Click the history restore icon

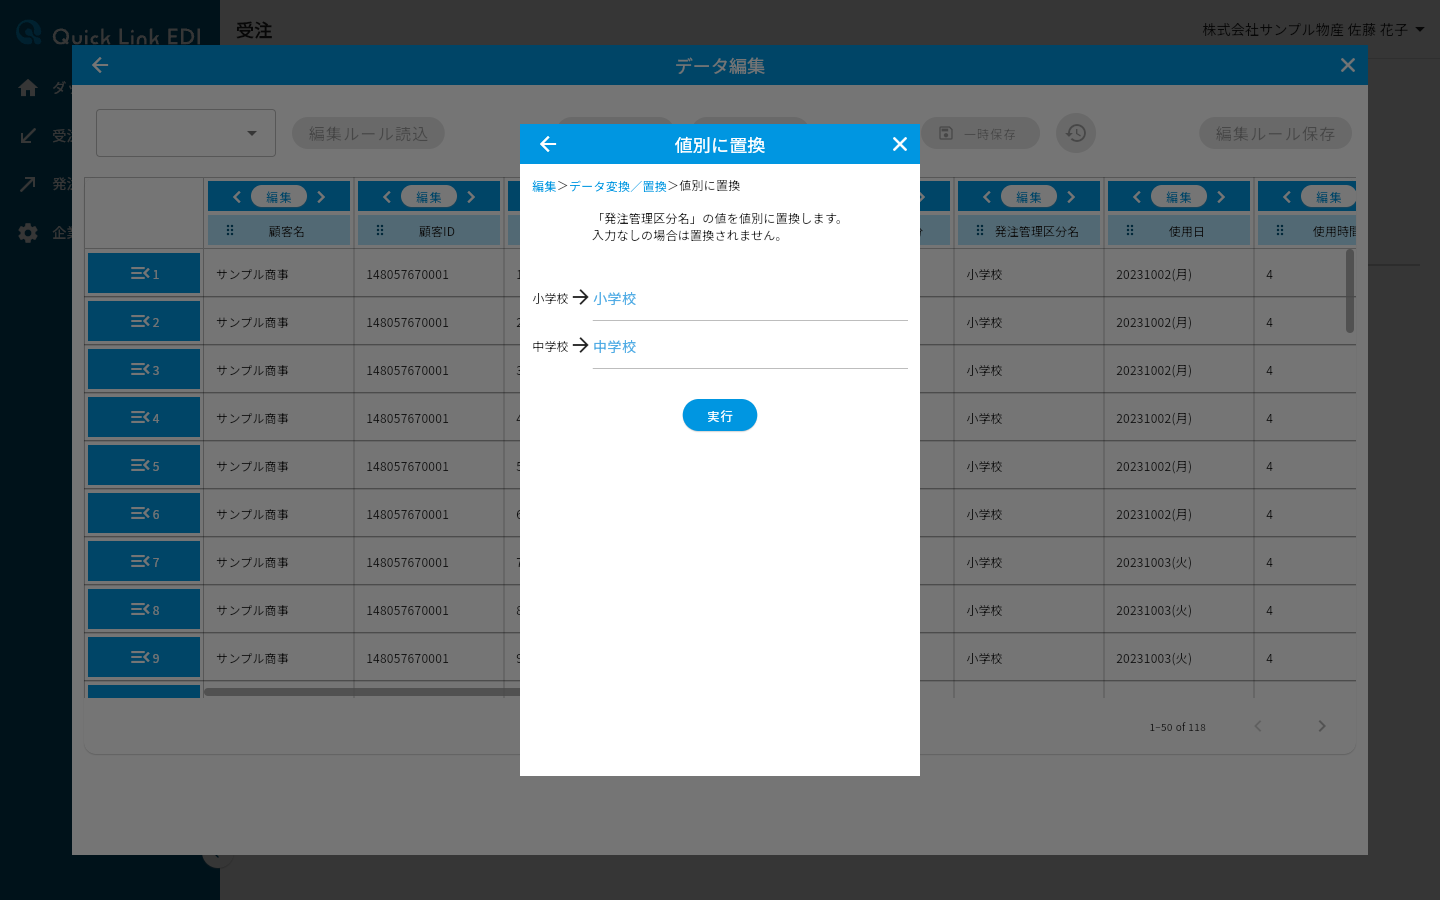click(x=1076, y=133)
